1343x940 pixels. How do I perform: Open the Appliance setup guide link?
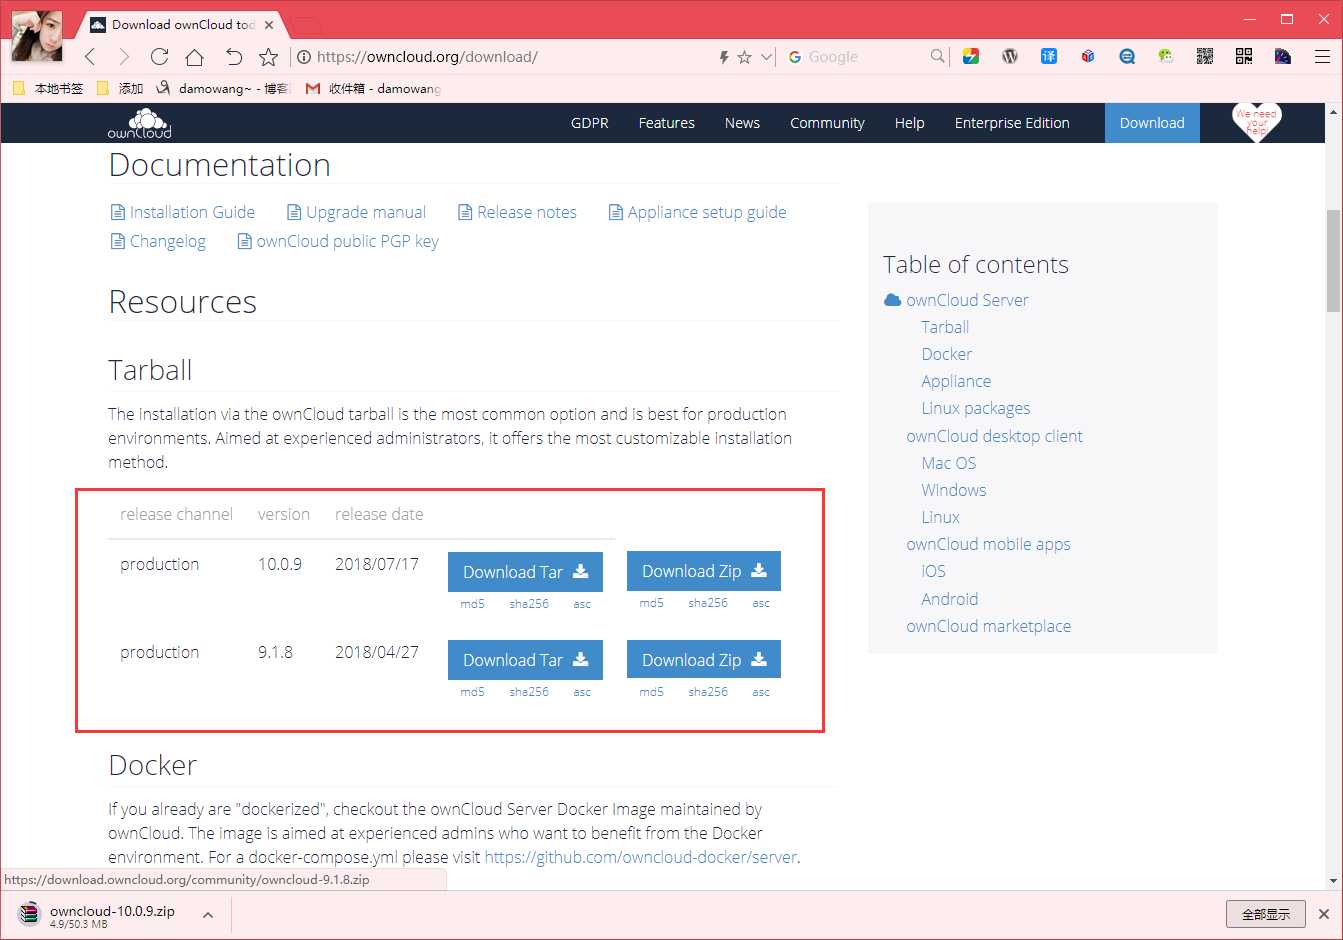tap(697, 212)
